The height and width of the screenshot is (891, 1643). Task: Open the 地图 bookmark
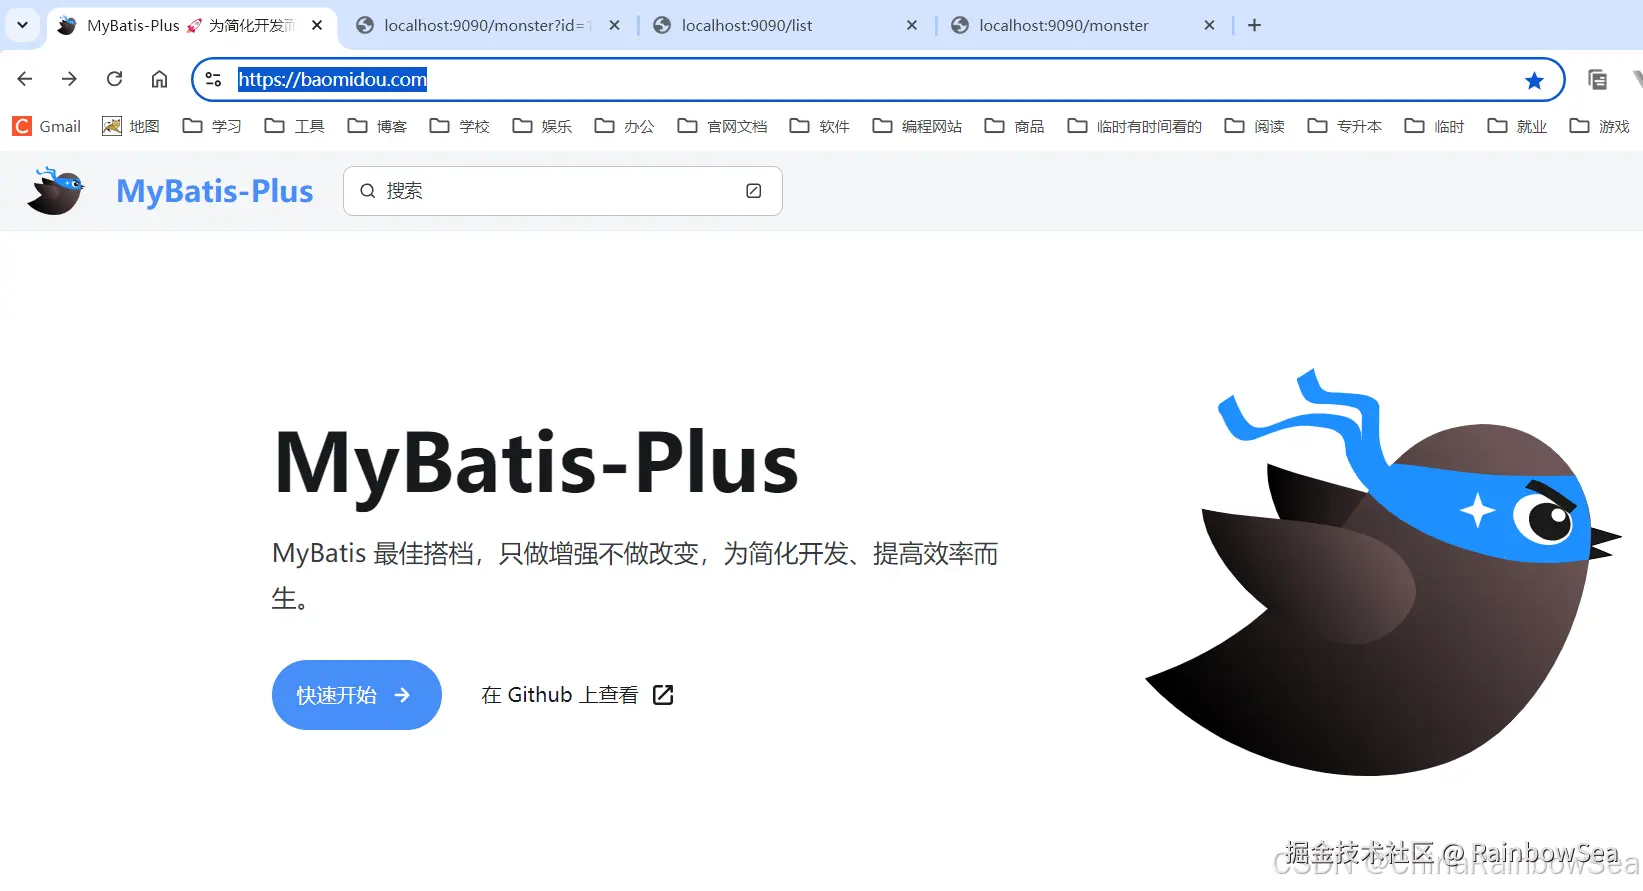point(131,126)
